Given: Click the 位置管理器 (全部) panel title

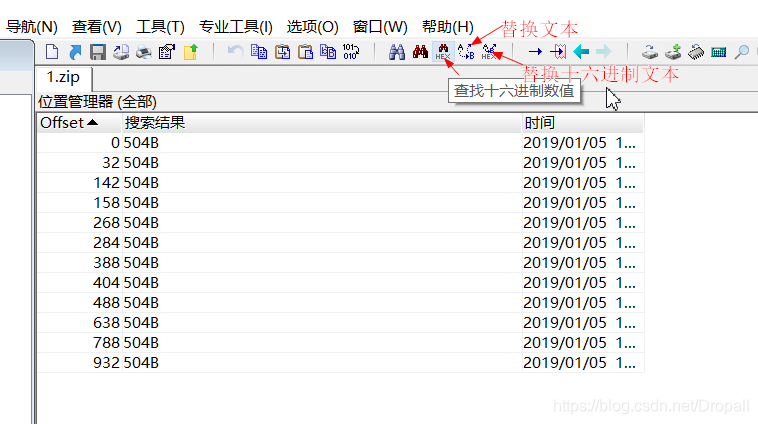Looking at the screenshot, I should (x=98, y=102).
